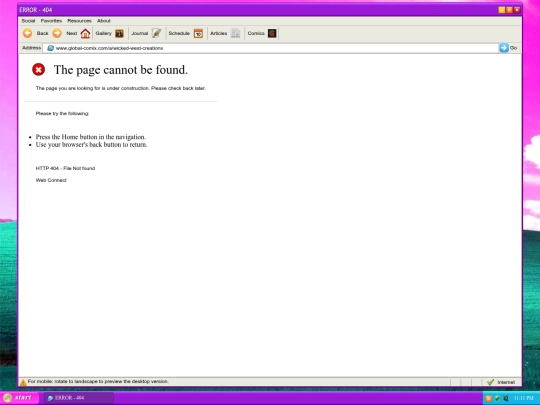The width and height of the screenshot is (540, 405).
Task: Click the volume speaker tray icon
Action: pyautogui.click(x=506, y=398)
